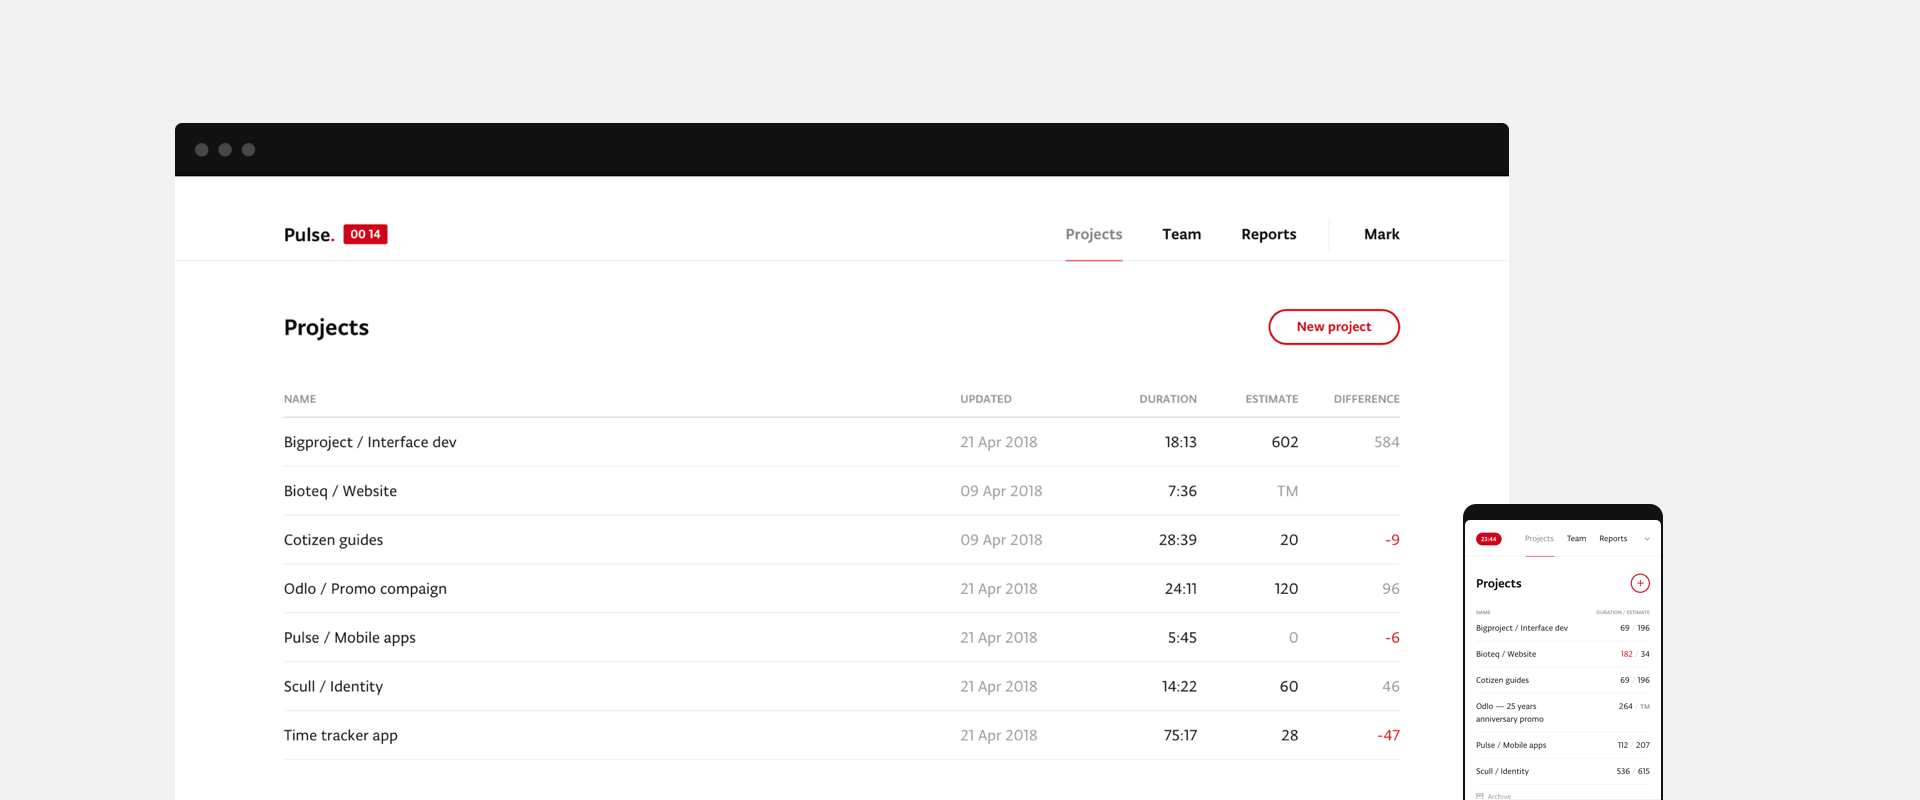This screenshot has width=1920, height=800.
Task: Click the red 00 14 timer badge
Action: coord(365,234)
